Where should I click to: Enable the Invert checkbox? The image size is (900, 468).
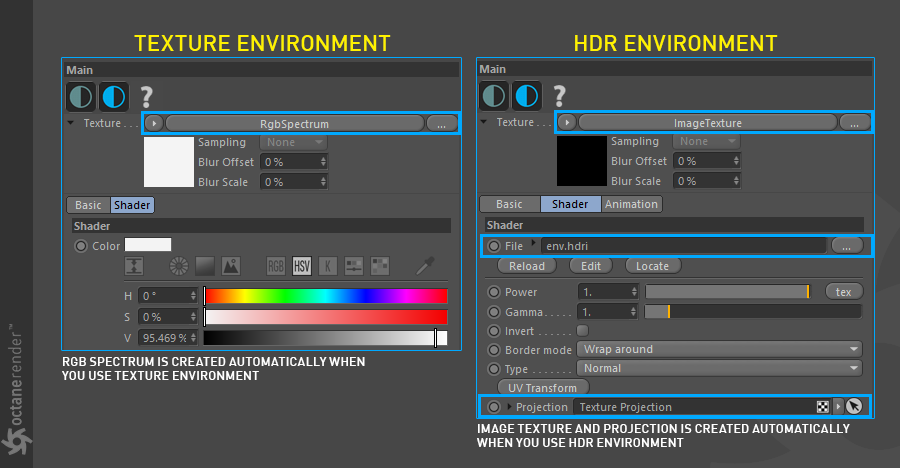[583, 330]
